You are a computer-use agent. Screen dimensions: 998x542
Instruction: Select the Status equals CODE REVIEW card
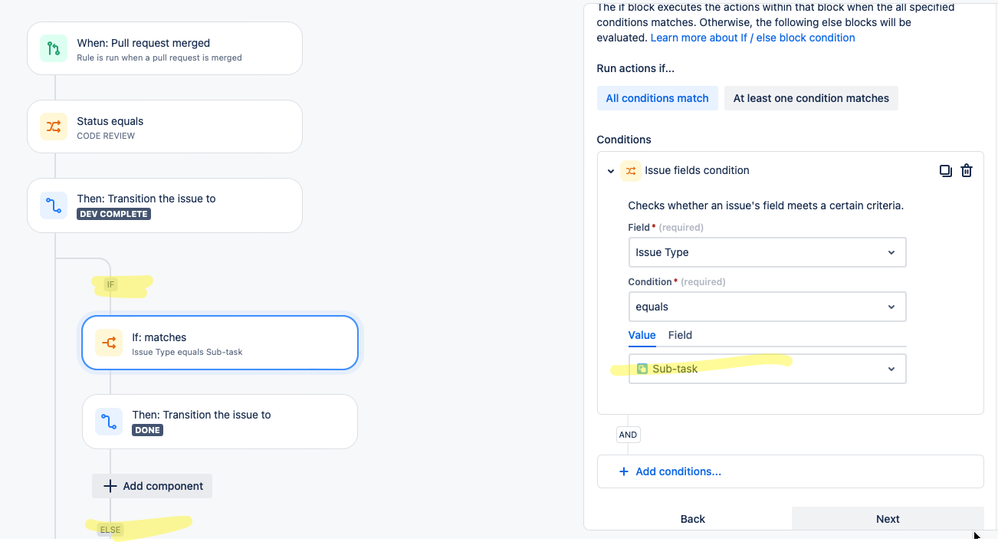165,127
